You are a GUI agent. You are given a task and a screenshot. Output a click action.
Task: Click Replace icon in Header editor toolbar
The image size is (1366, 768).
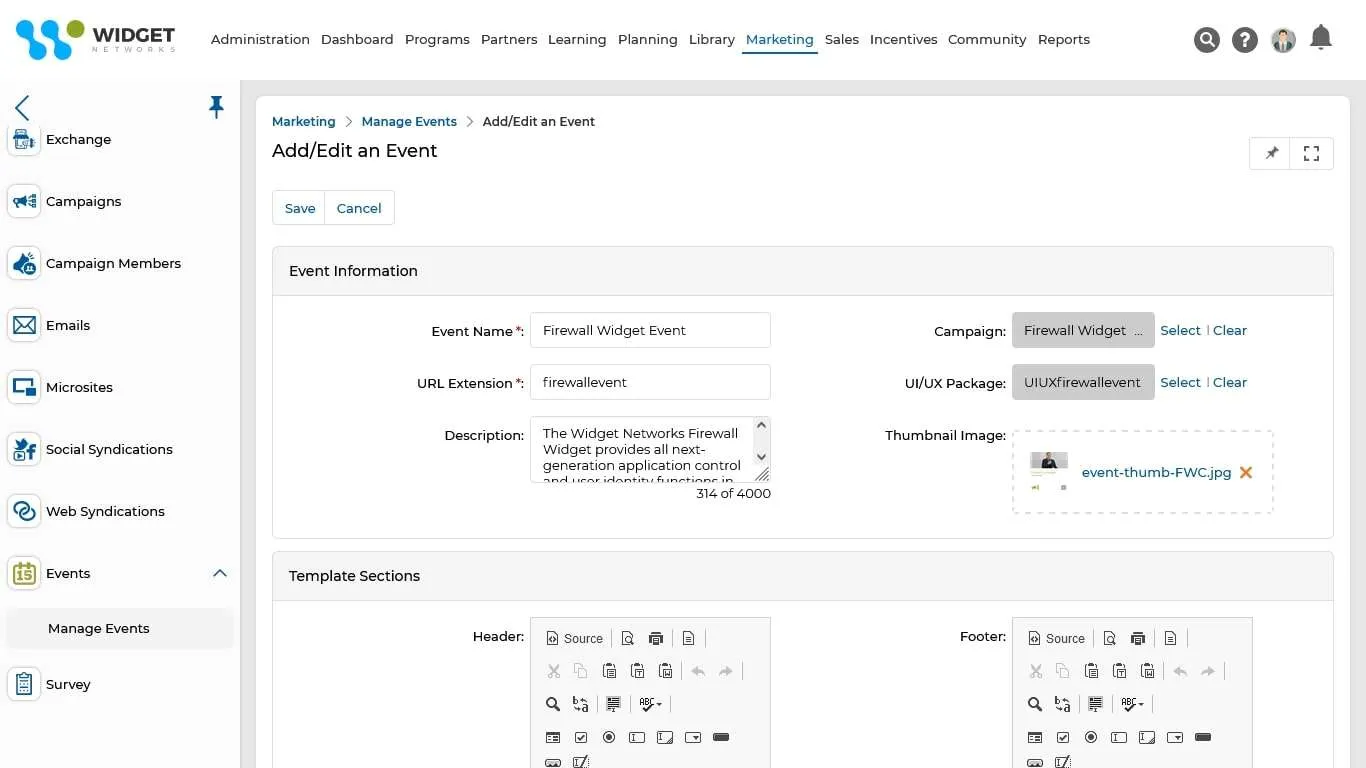pos(580,705)
